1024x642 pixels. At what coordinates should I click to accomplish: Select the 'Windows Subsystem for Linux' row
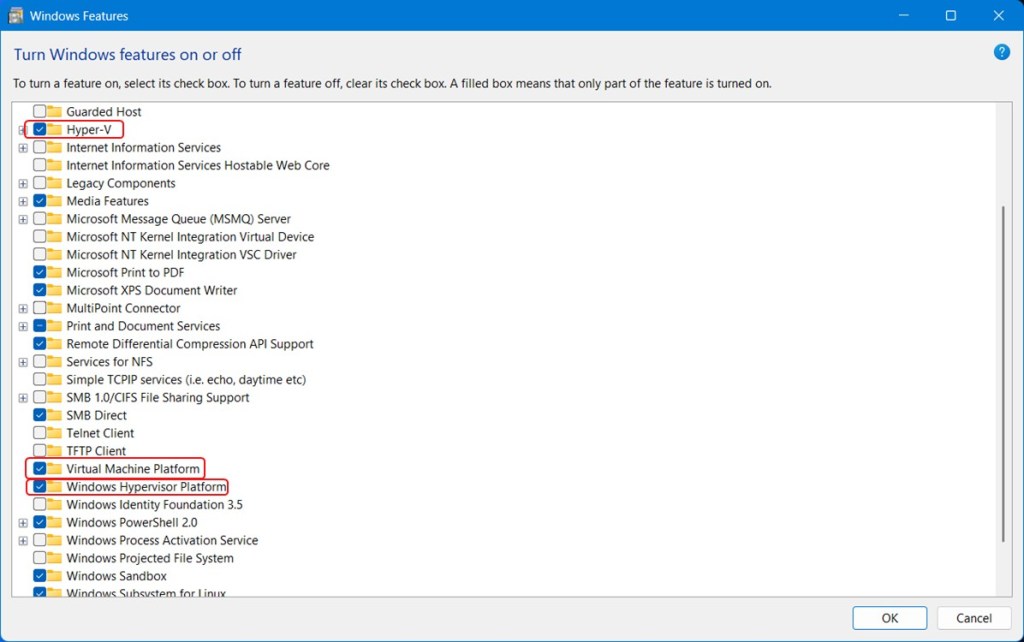point(146,592)
